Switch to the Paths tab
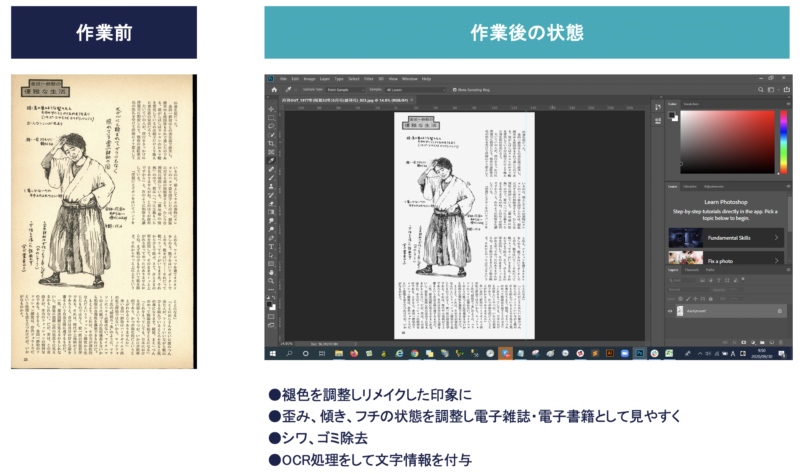Screen dimensions: 800x474 pos(710,270)
